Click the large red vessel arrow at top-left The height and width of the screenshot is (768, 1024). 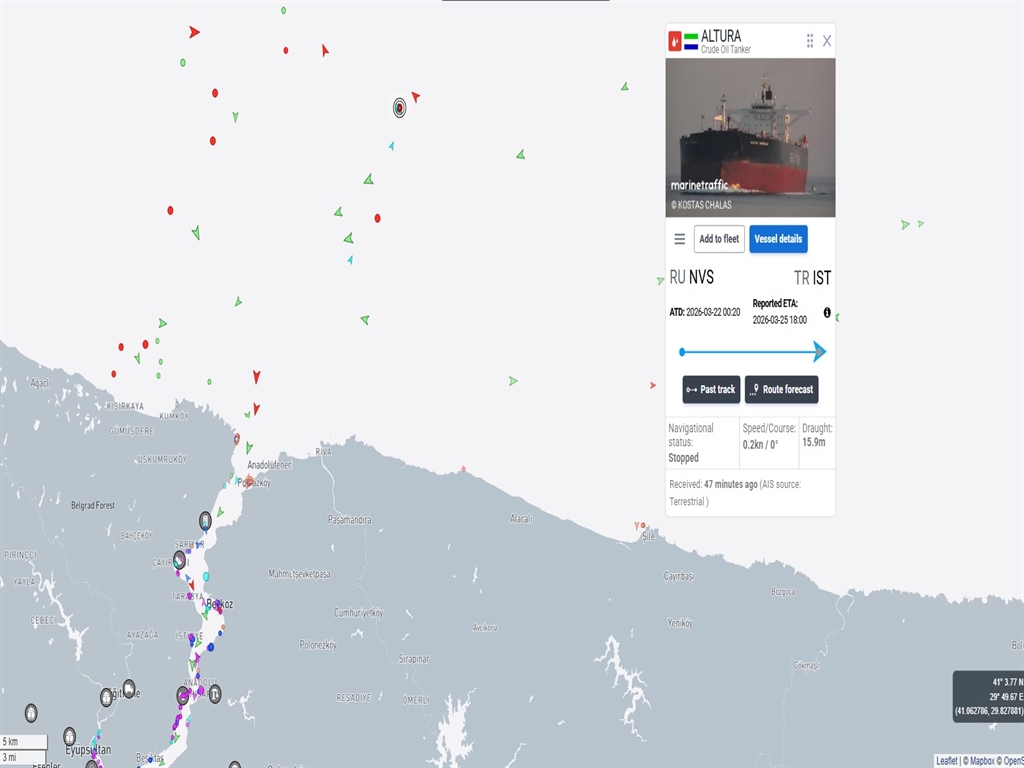(x=194, y=32)
